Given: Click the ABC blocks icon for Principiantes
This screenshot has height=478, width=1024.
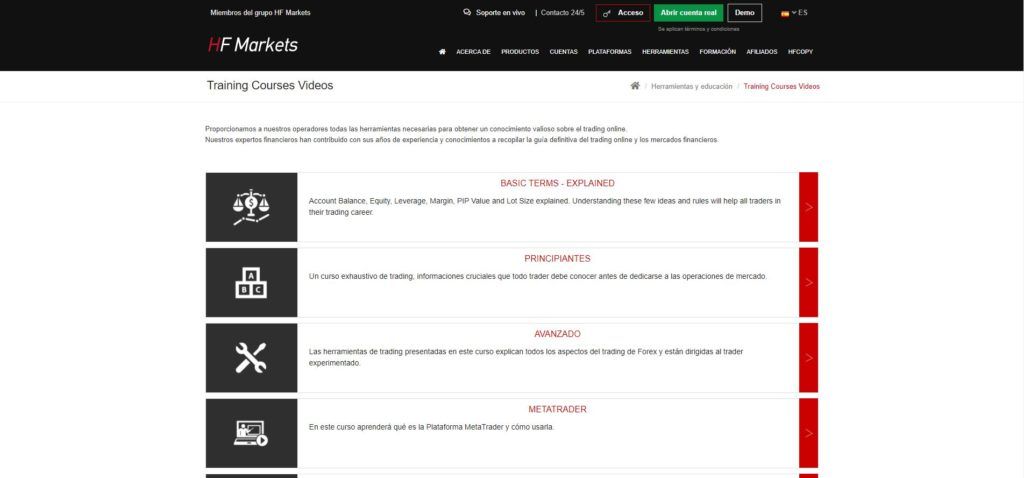Looking at the screenshot, I should pos(251,283).
